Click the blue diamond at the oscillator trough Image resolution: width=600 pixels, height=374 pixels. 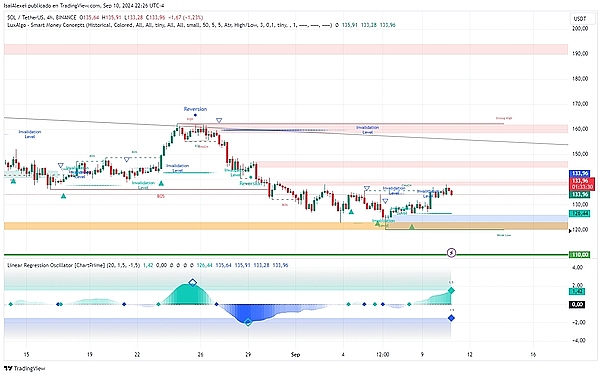pyautogui.click(x=248, y=322)
